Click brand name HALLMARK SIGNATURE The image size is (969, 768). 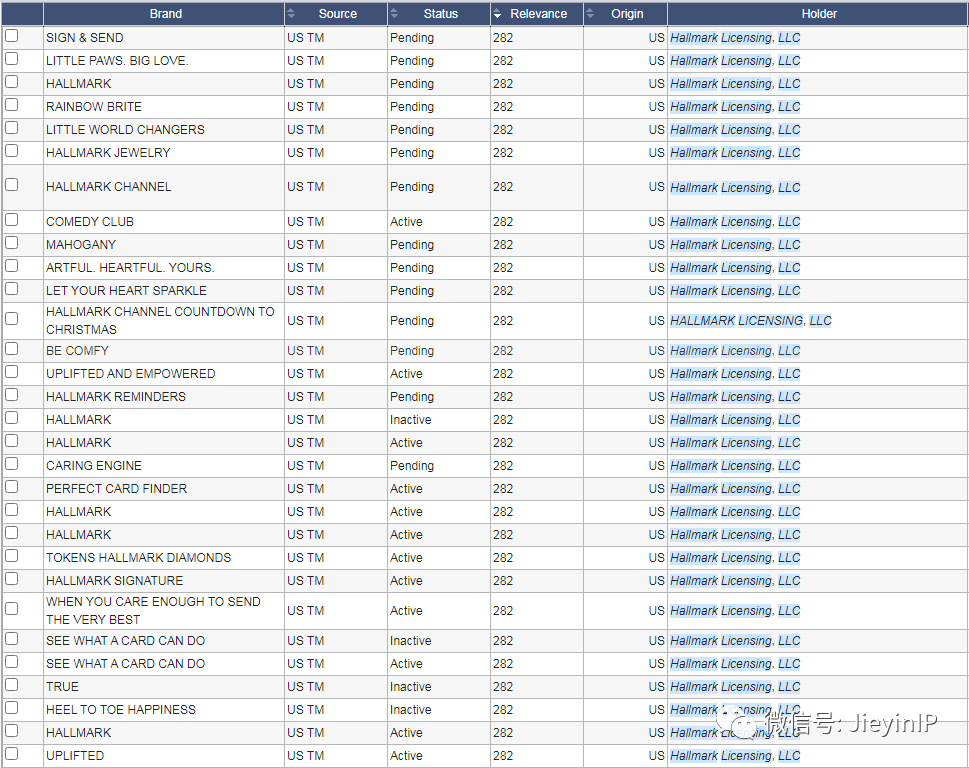tap(114, 581)
